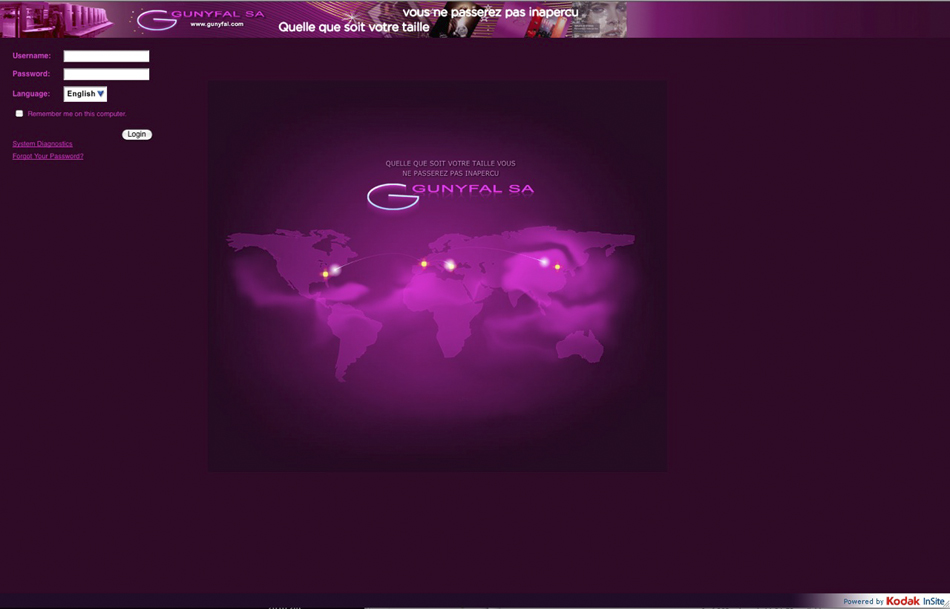Click the Login button
The height and width of the screenshot is (609, 950).
coord(137,135)
